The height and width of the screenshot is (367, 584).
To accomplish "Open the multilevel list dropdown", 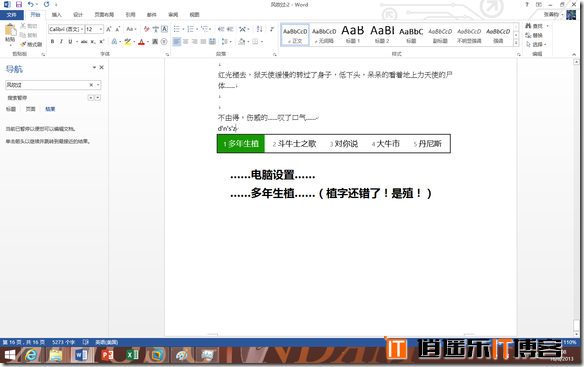I will (210, 29).
